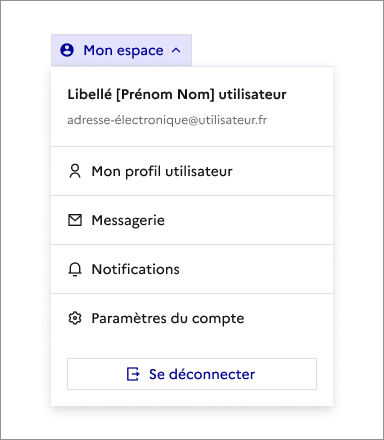Click the Mon espace label text
This screenshot has height=440, width=384.
point(123,51)
